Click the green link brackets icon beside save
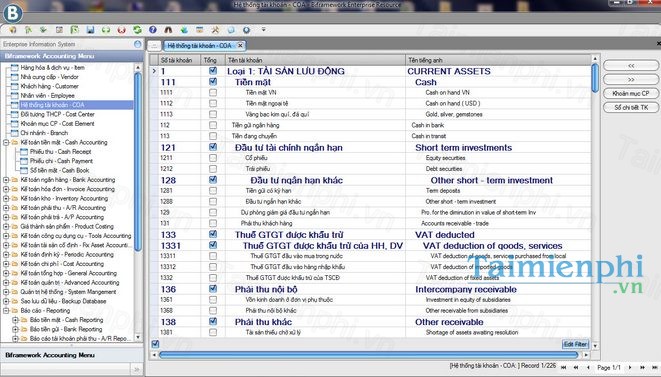The width and height of the screenshot is (661, 377). 106,30
